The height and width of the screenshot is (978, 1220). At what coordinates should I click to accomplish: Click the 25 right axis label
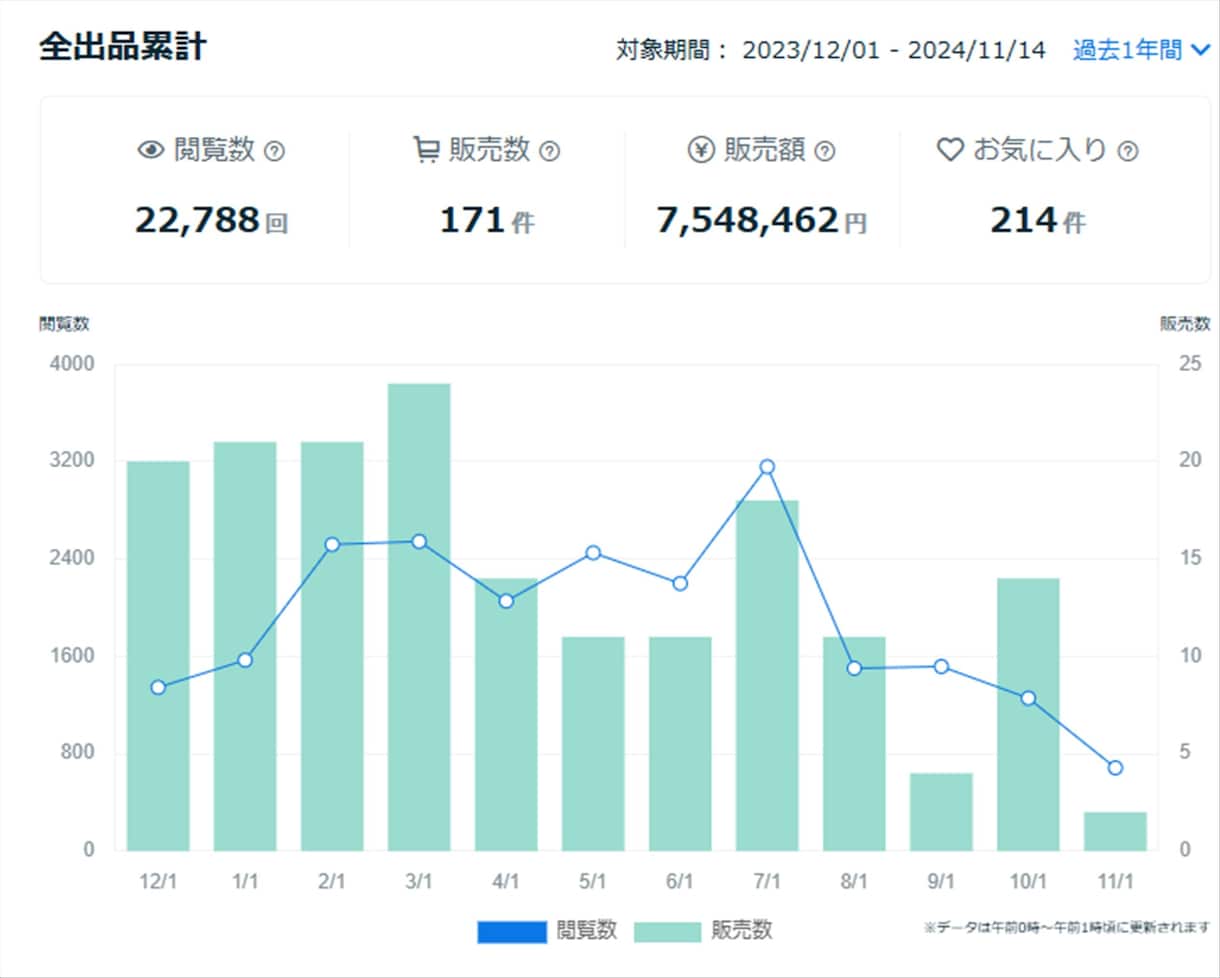(x=1190, y=364)
